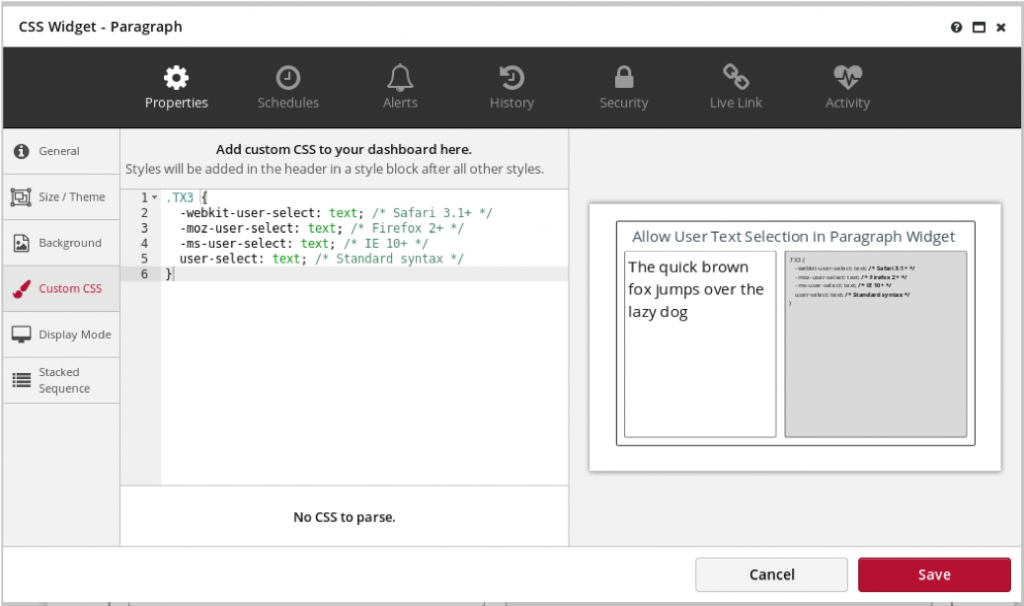Open the Activity heartbeat icon
The width and height of the screenshot is (1024, 606).
click(x=848, y=78)
